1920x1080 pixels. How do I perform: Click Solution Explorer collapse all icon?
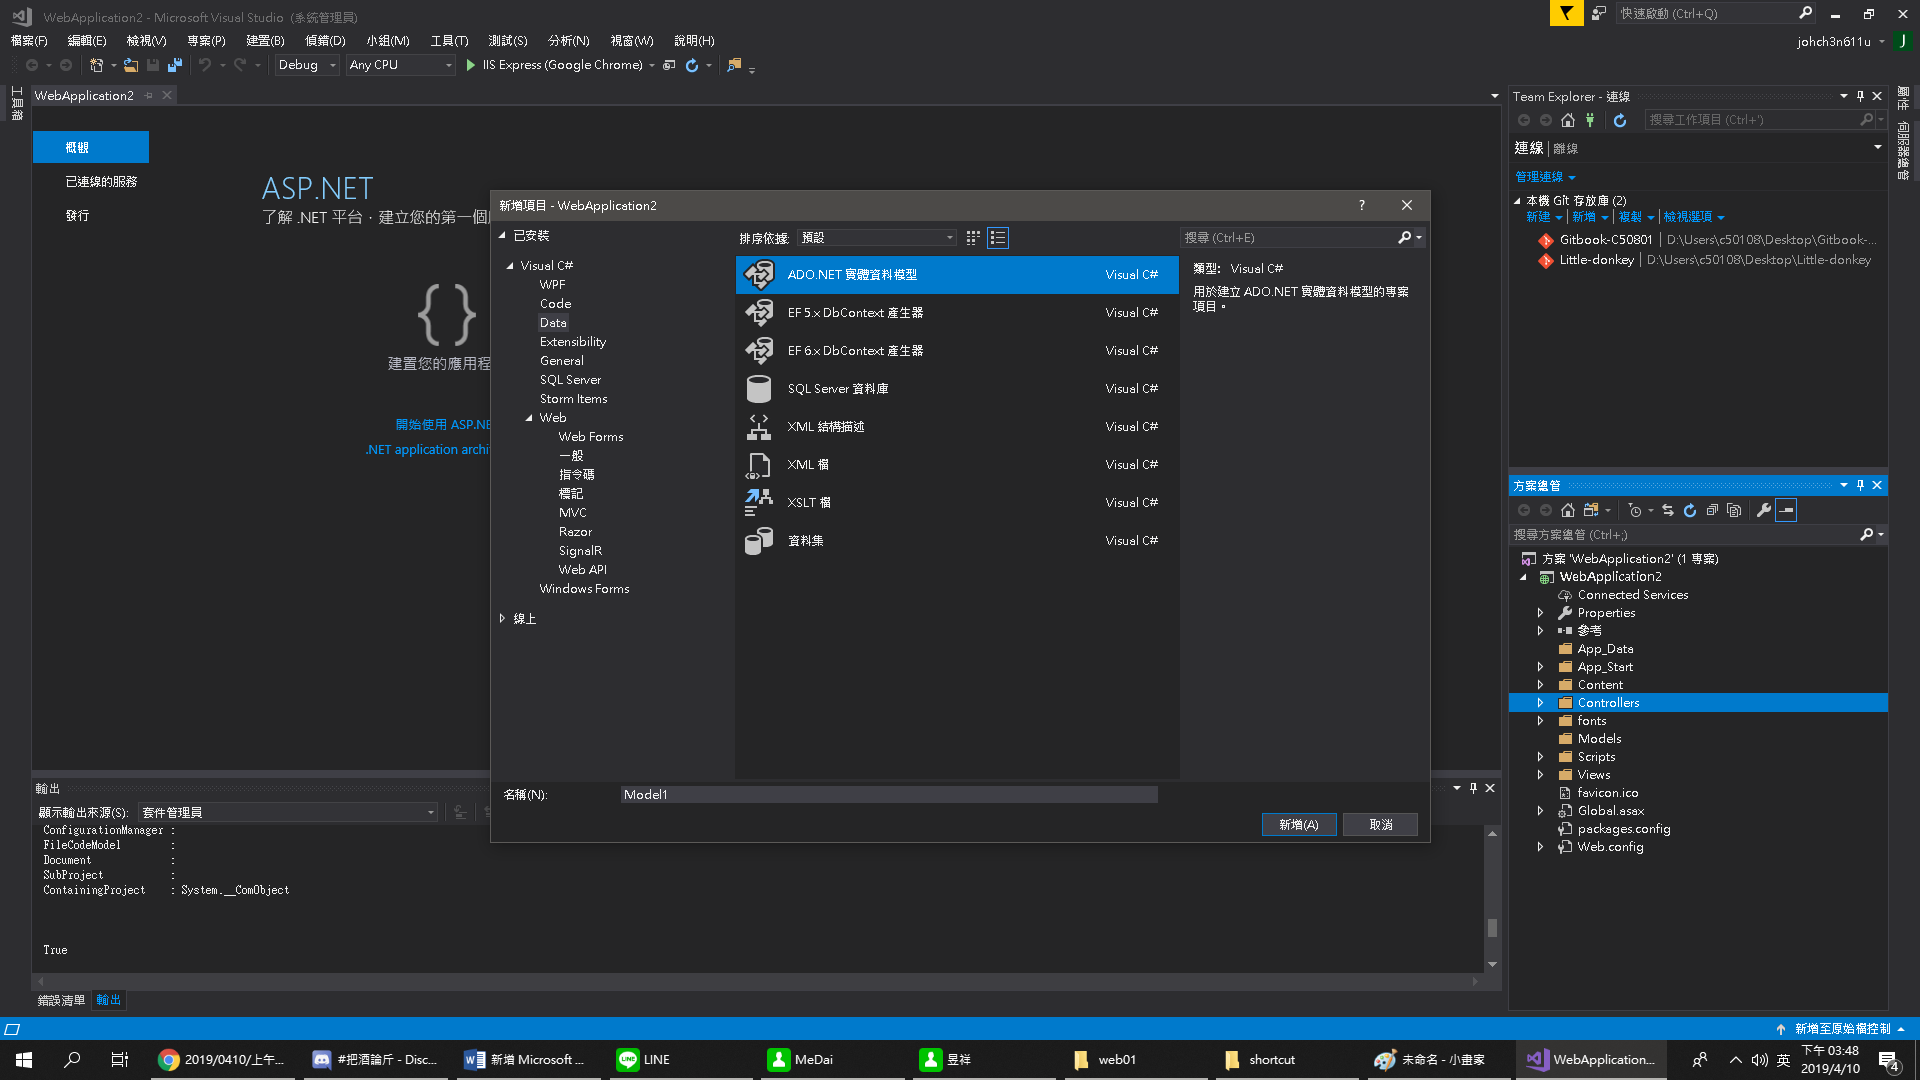pos(1712,510)
